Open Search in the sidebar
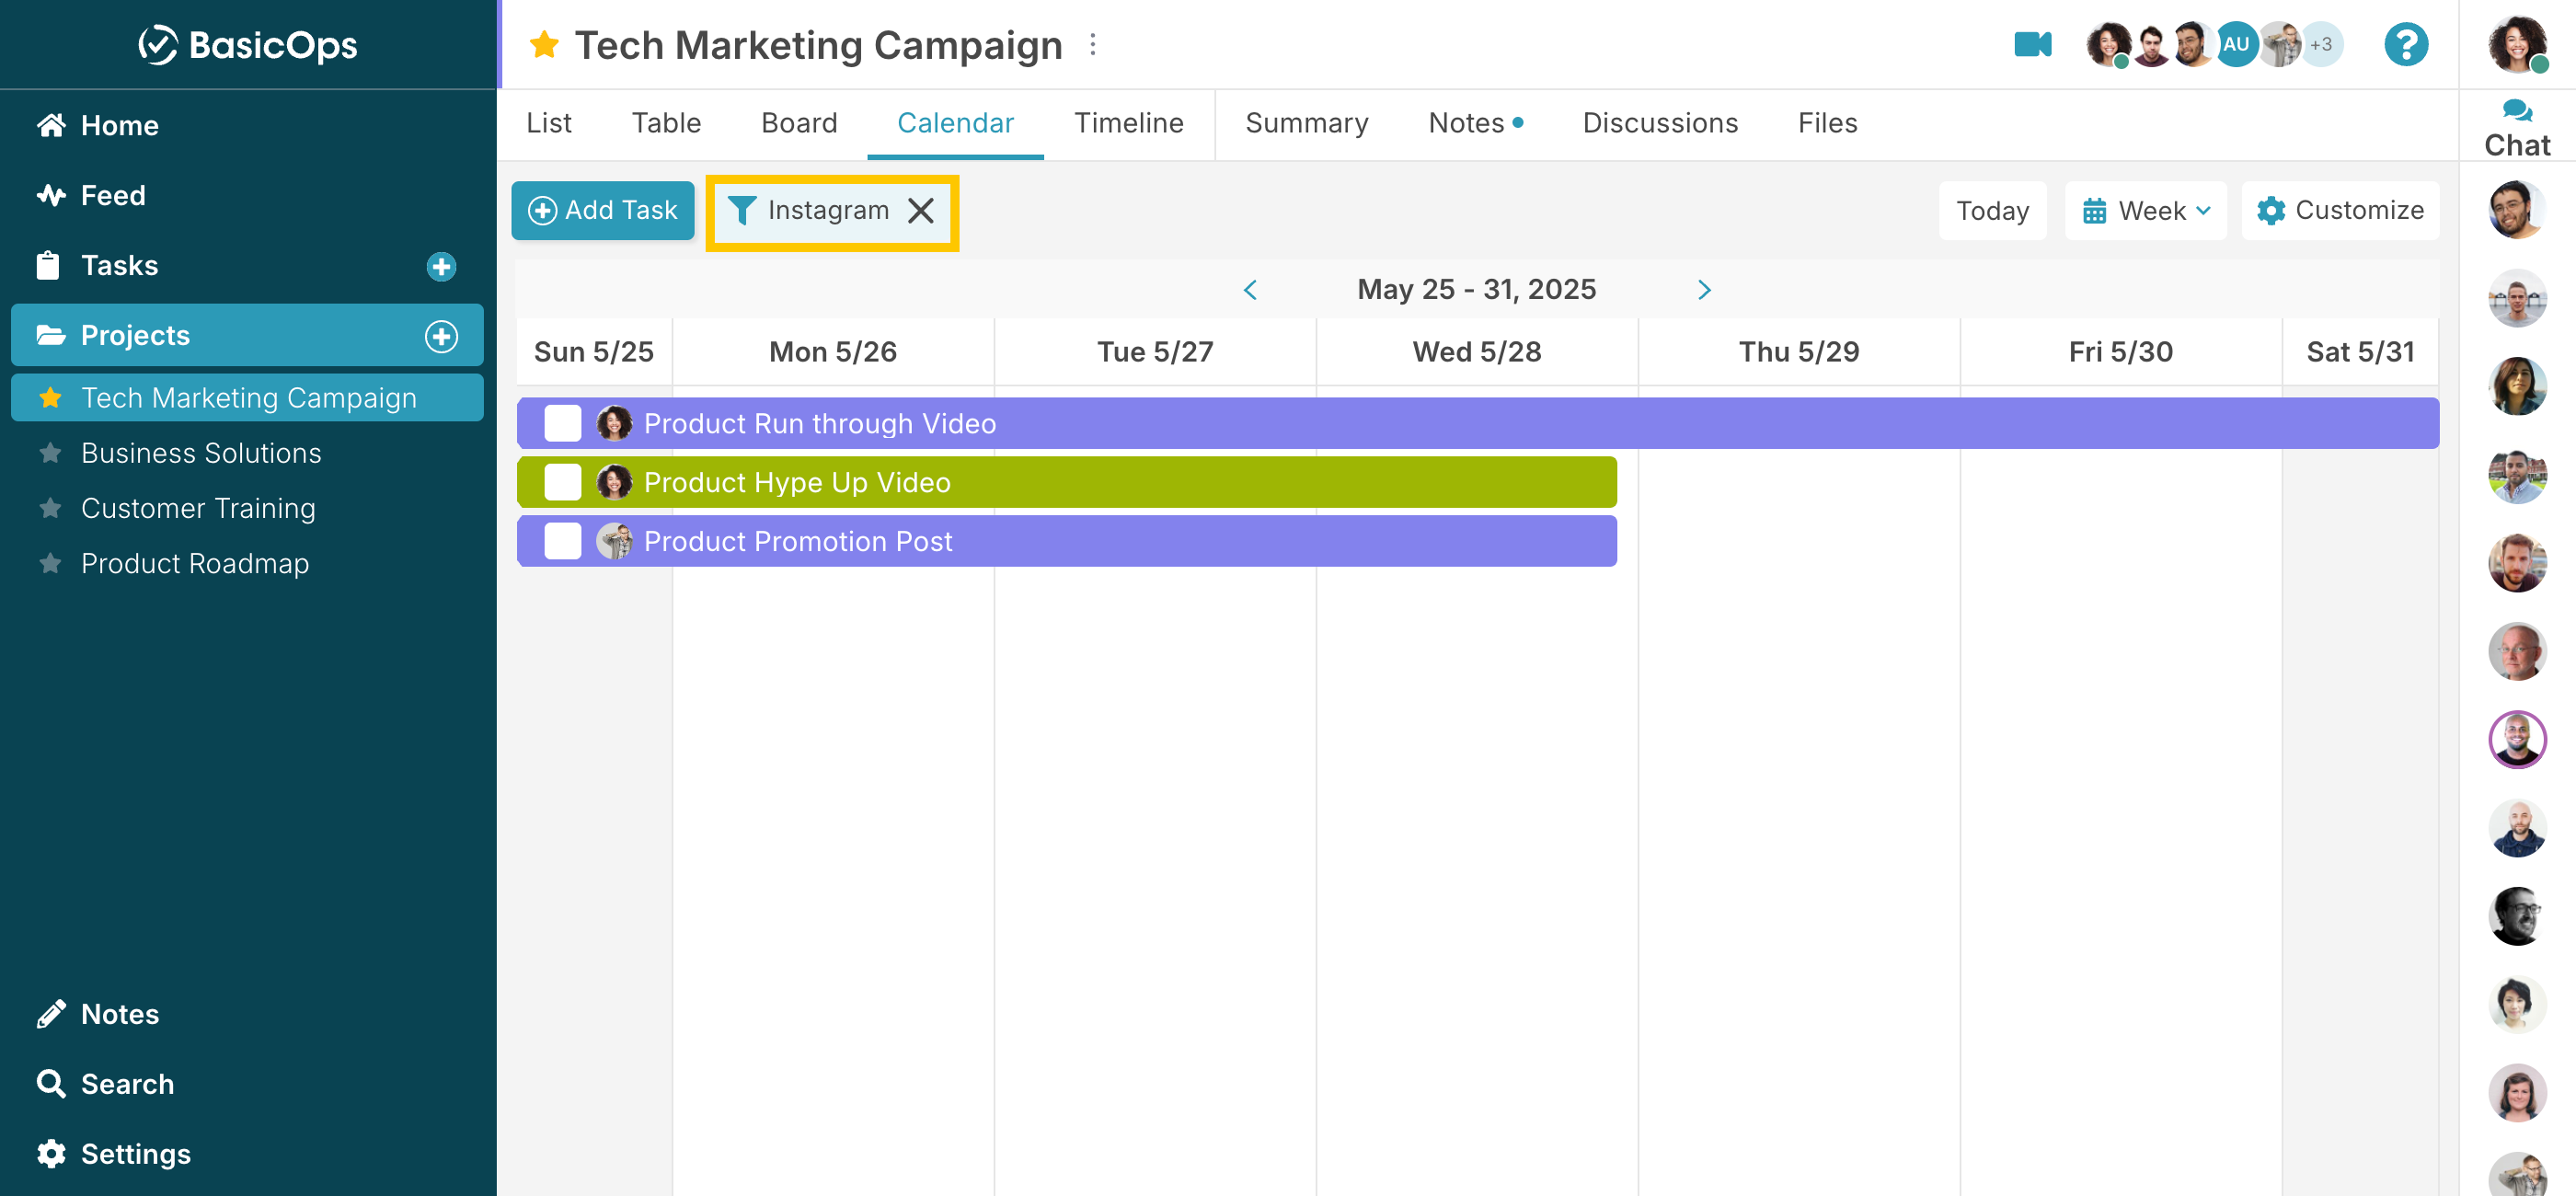2576x1196 pixels. pos(105,1084)
